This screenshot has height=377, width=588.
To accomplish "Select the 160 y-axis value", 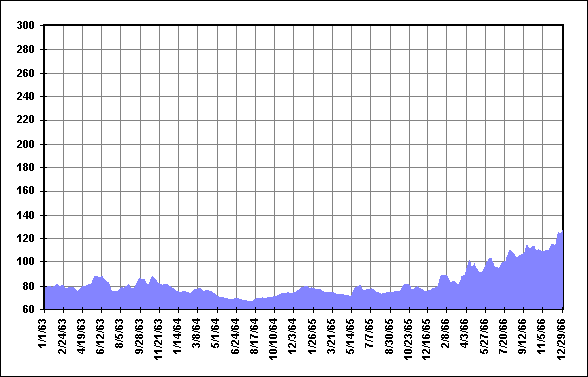I will 26,191.
